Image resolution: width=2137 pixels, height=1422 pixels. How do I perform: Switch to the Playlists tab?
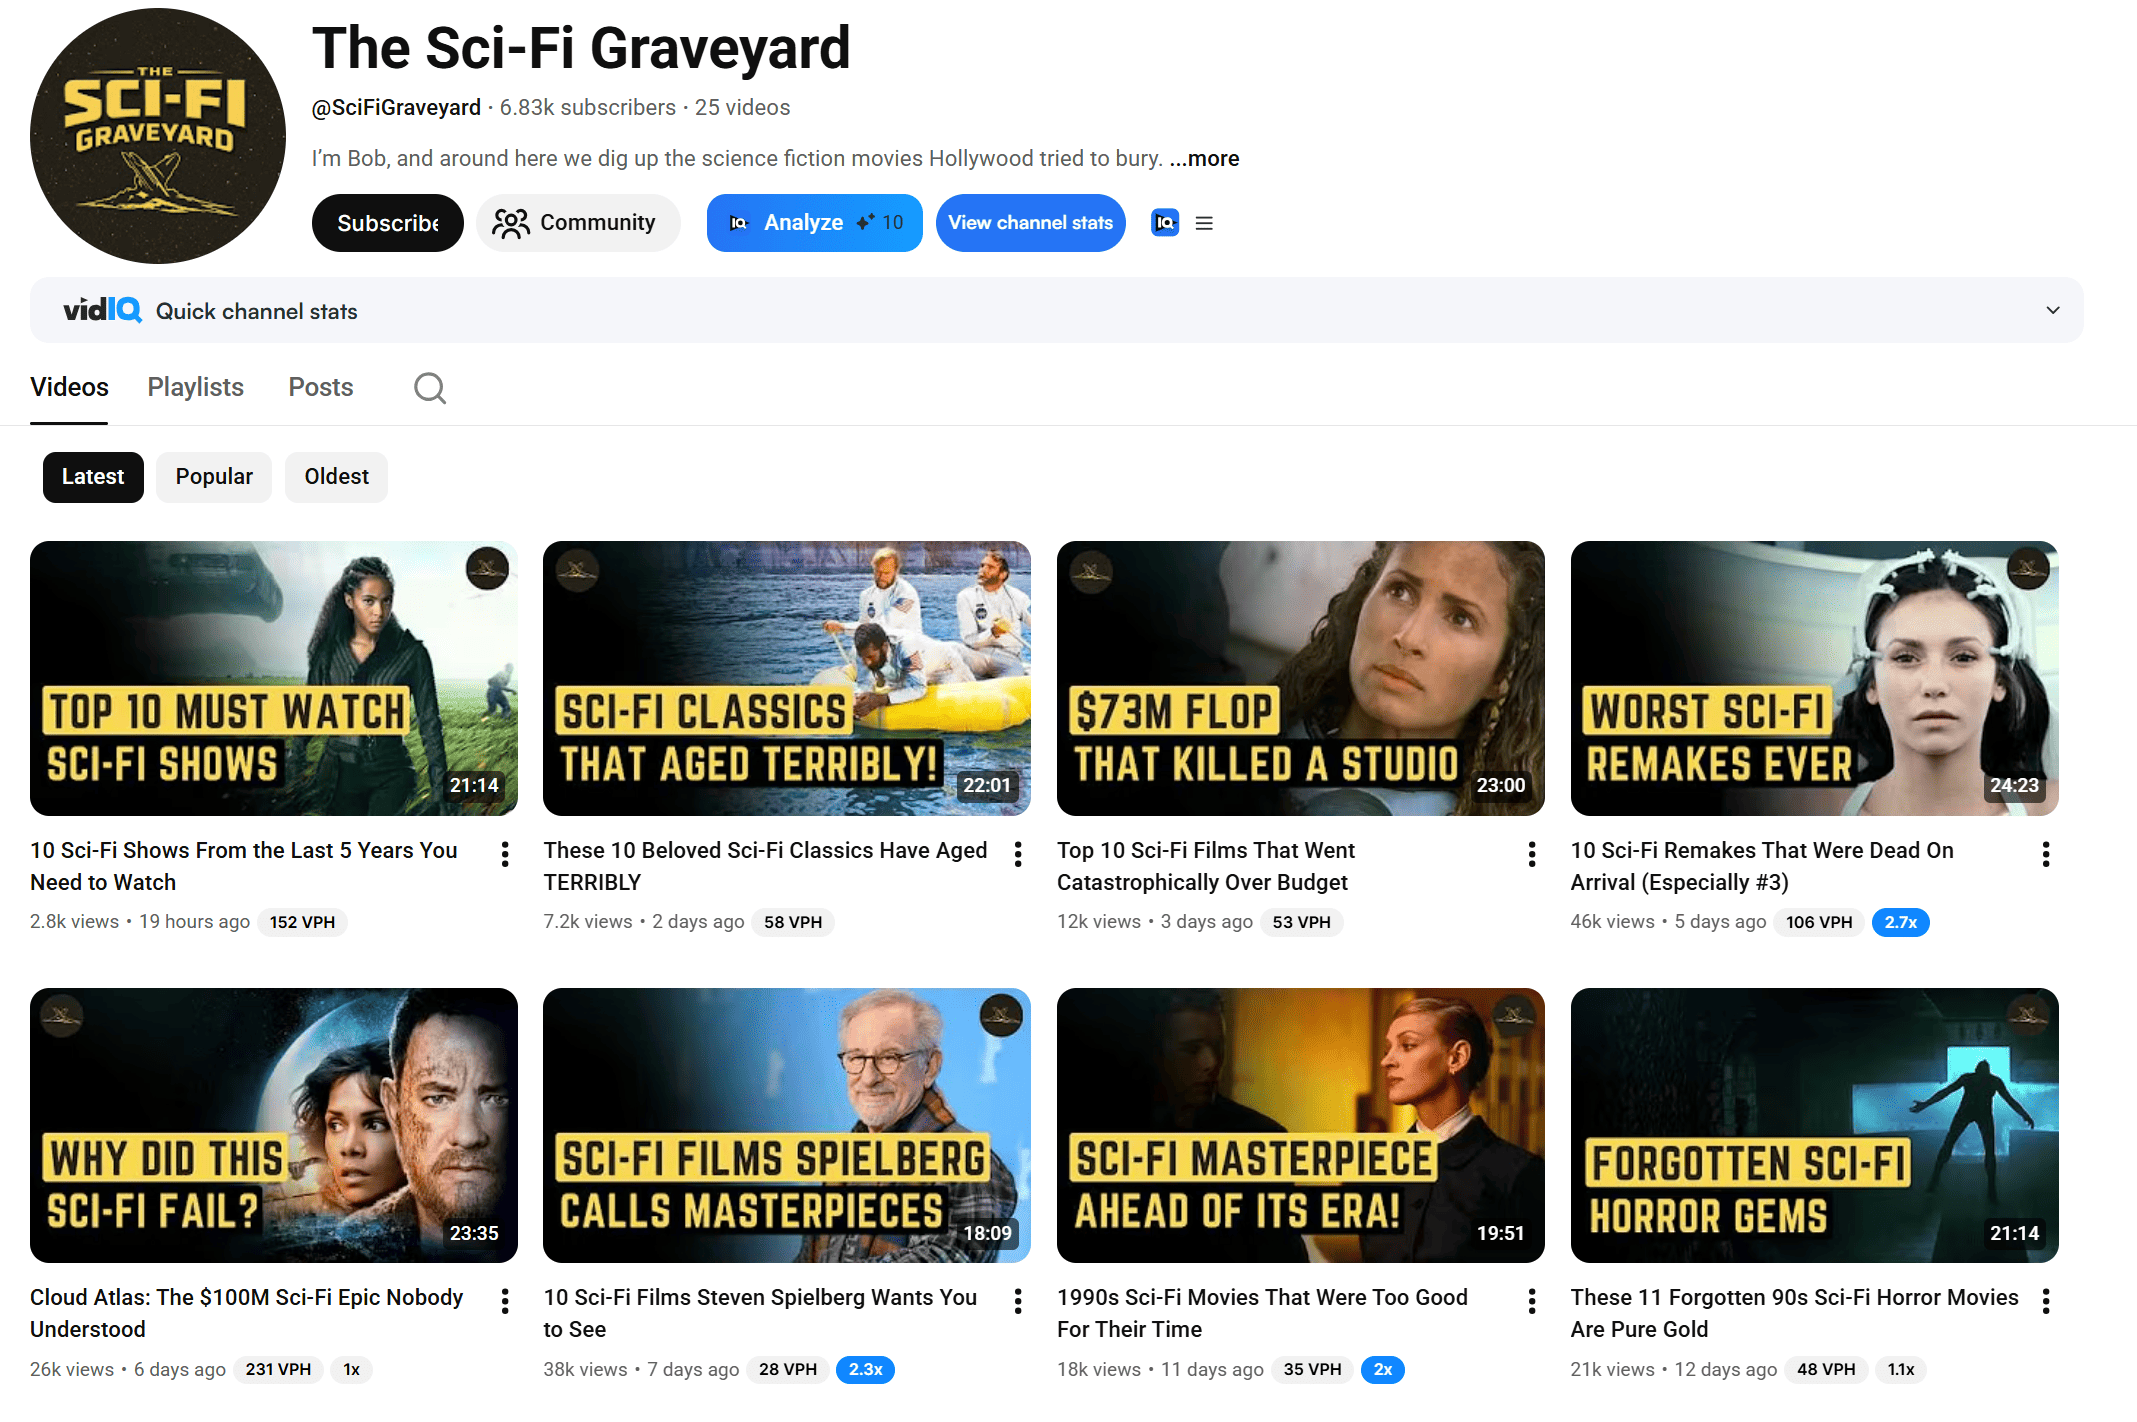click(196, 387)
